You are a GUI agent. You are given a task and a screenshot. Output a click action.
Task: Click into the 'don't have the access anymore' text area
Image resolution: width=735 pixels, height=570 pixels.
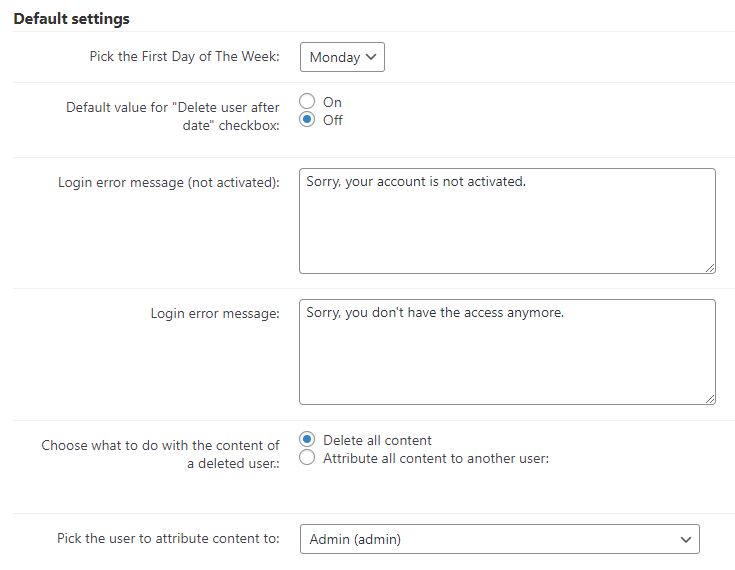pyautogui.click(x=507, y=352)
